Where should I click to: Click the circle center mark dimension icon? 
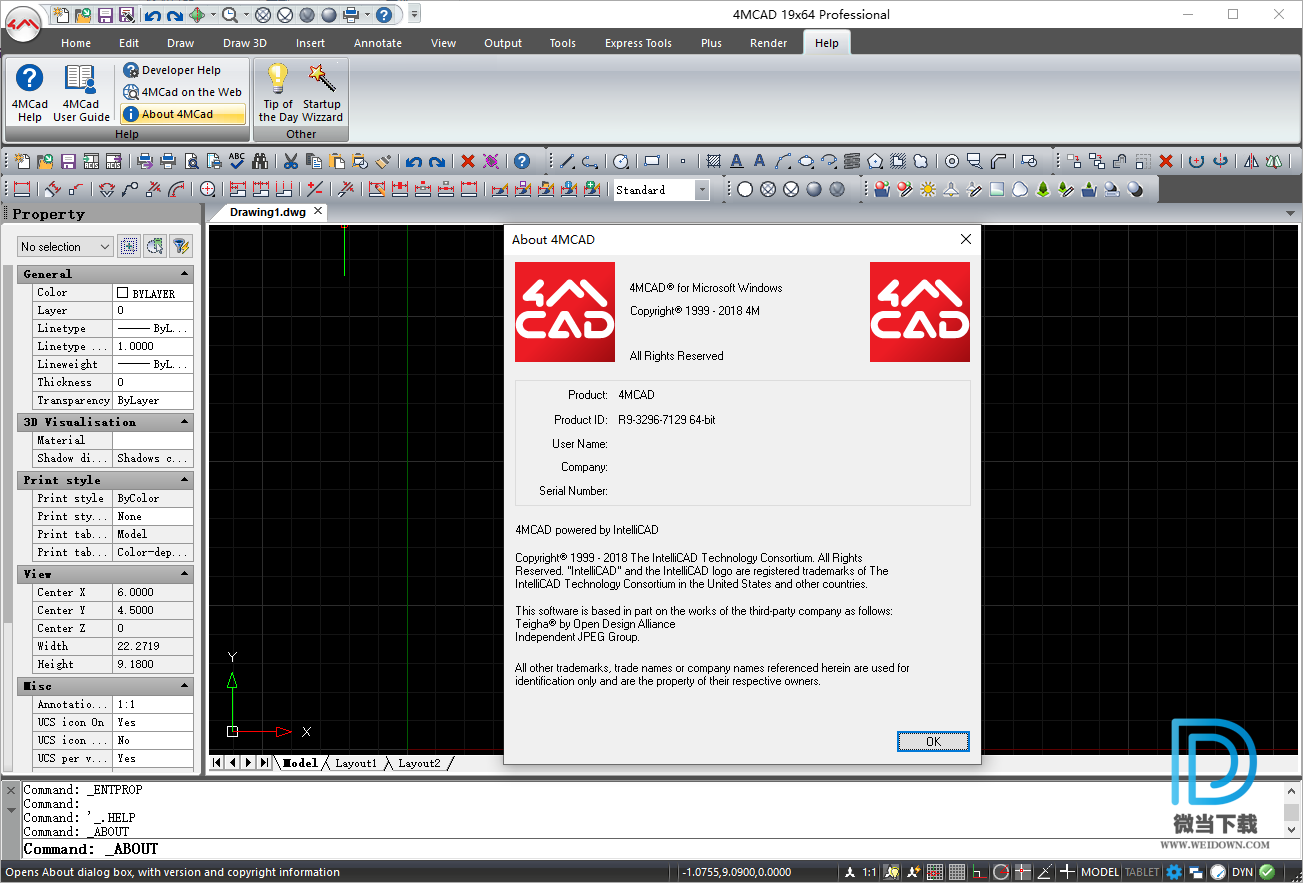pyautogui.click(x=207, y=189)
